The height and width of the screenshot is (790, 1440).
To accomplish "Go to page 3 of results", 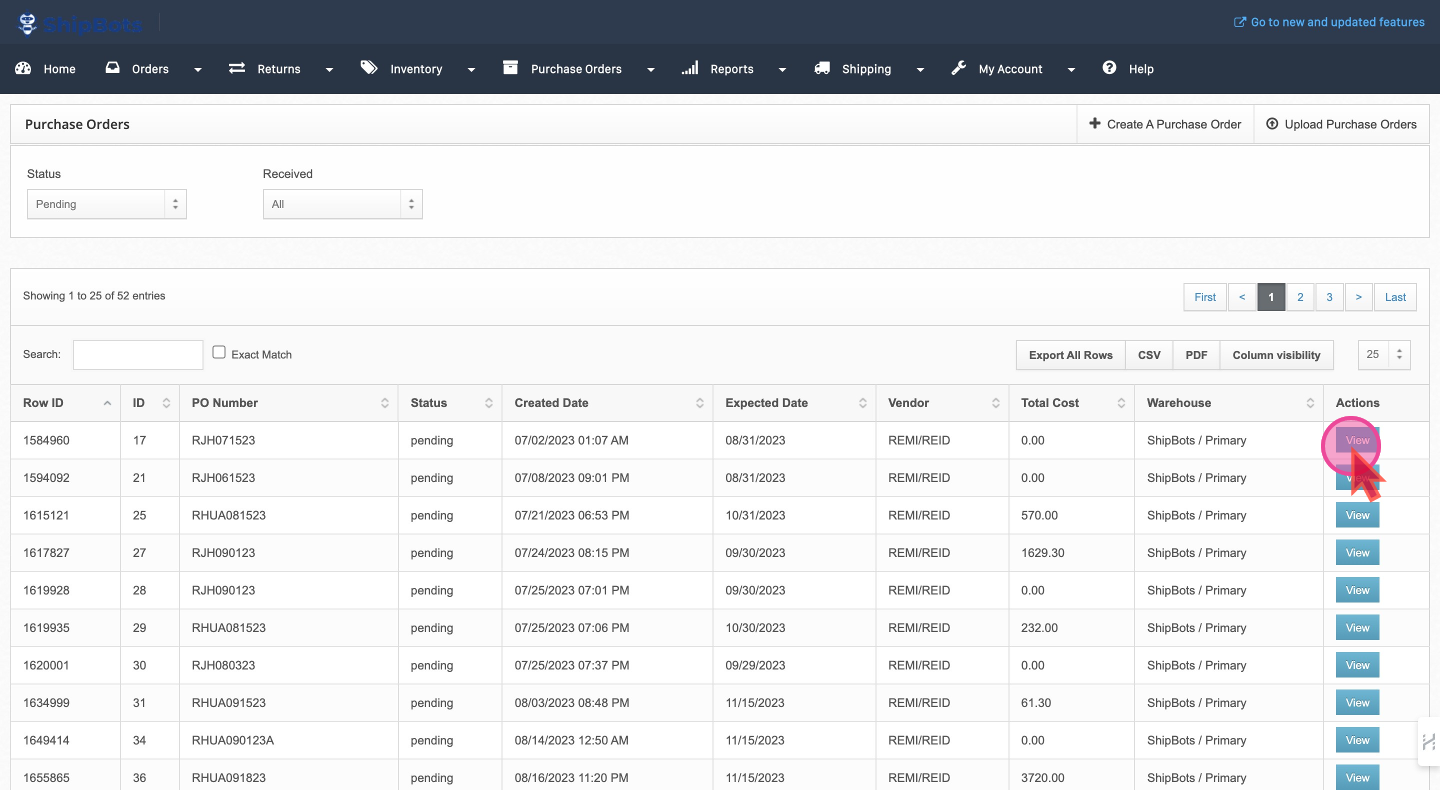I will [x=1329, y=297].
